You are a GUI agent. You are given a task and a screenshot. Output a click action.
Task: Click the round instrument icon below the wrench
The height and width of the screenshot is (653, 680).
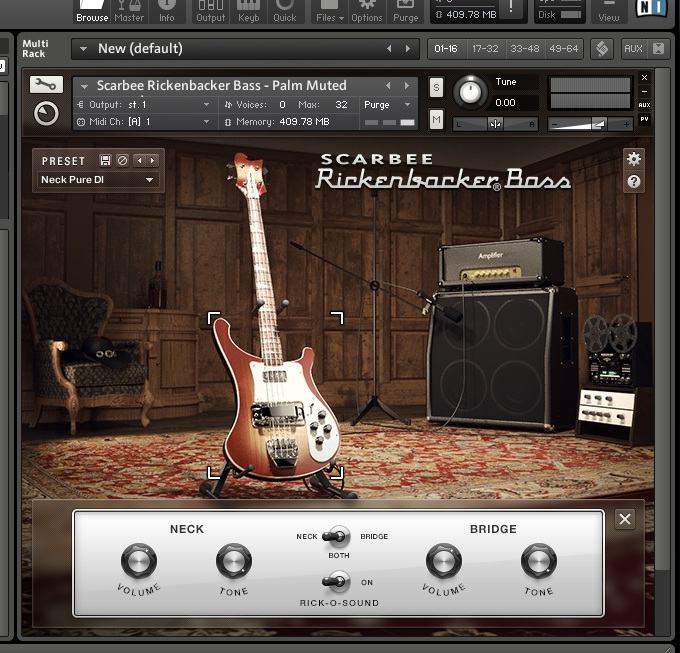(46, 114)
